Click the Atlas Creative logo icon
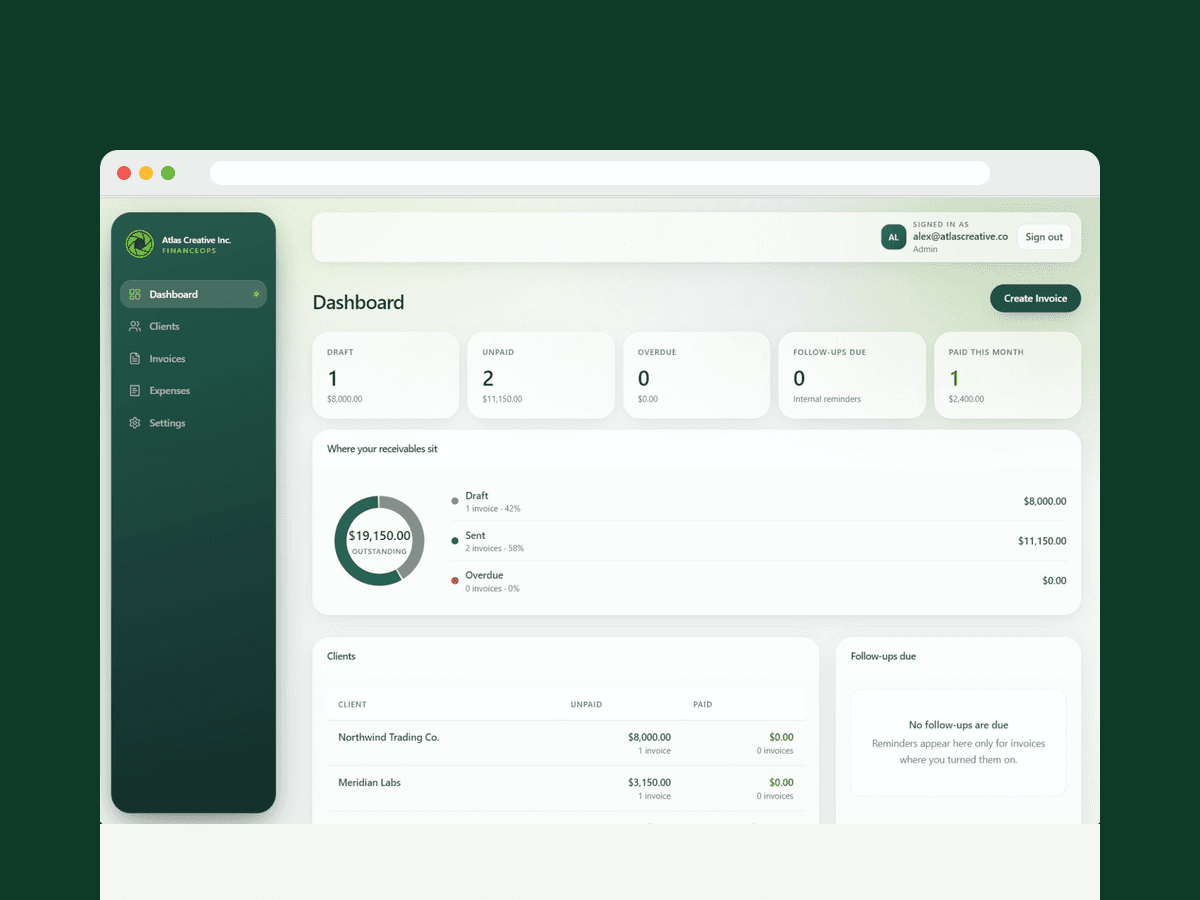The height and width of the screenshot is (900, 1200). [140, 244]
